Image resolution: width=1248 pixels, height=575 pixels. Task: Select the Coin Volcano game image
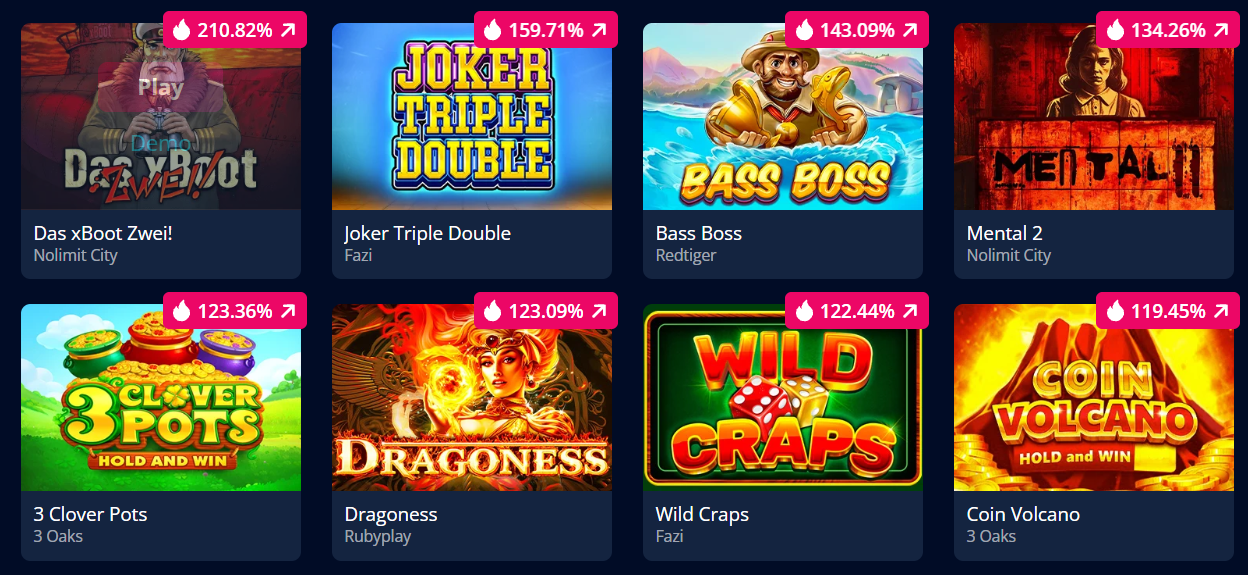1094,397
